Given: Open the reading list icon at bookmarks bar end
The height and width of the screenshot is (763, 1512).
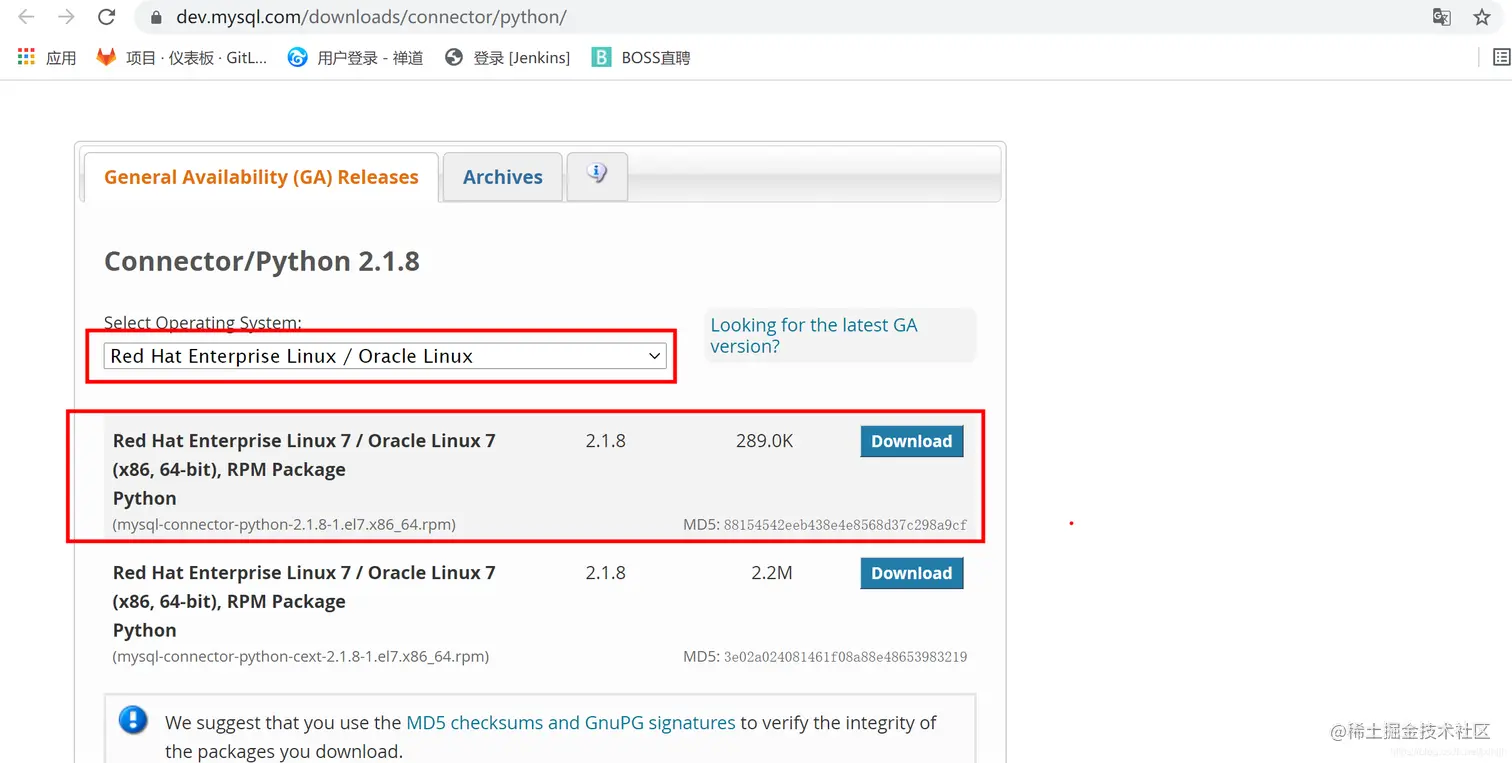Looking at the screenshot, I should point(1501,58).
